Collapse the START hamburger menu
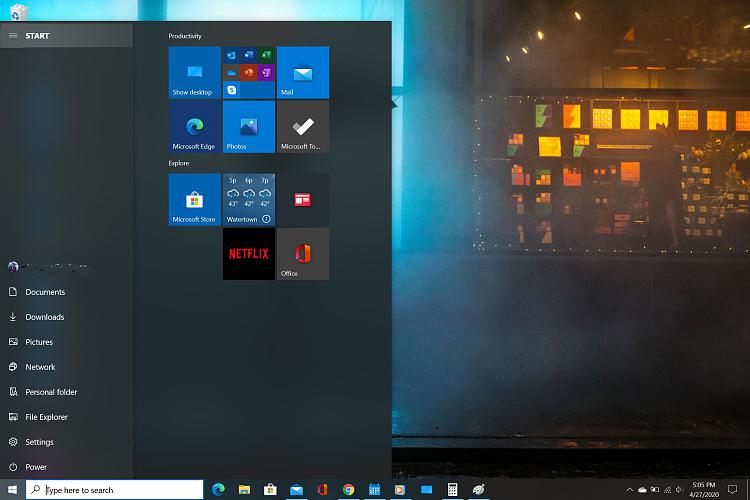Viewport: 750px width, 500px height. coord(13,36)
